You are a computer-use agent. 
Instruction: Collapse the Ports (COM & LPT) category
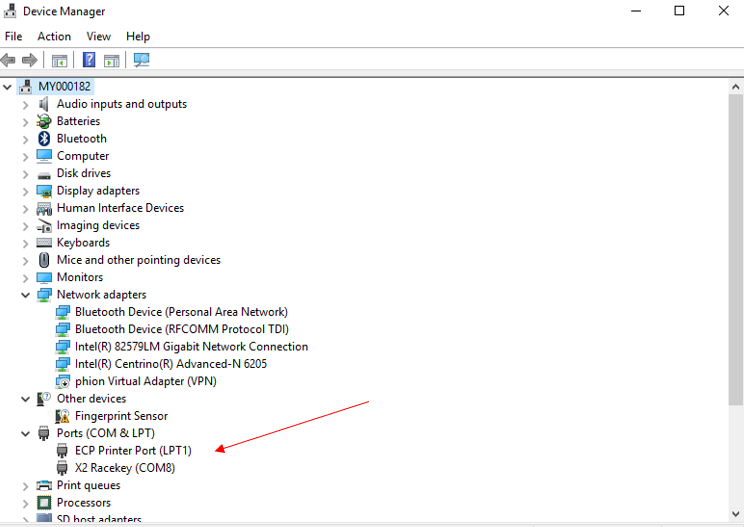(x=26, y=433)
